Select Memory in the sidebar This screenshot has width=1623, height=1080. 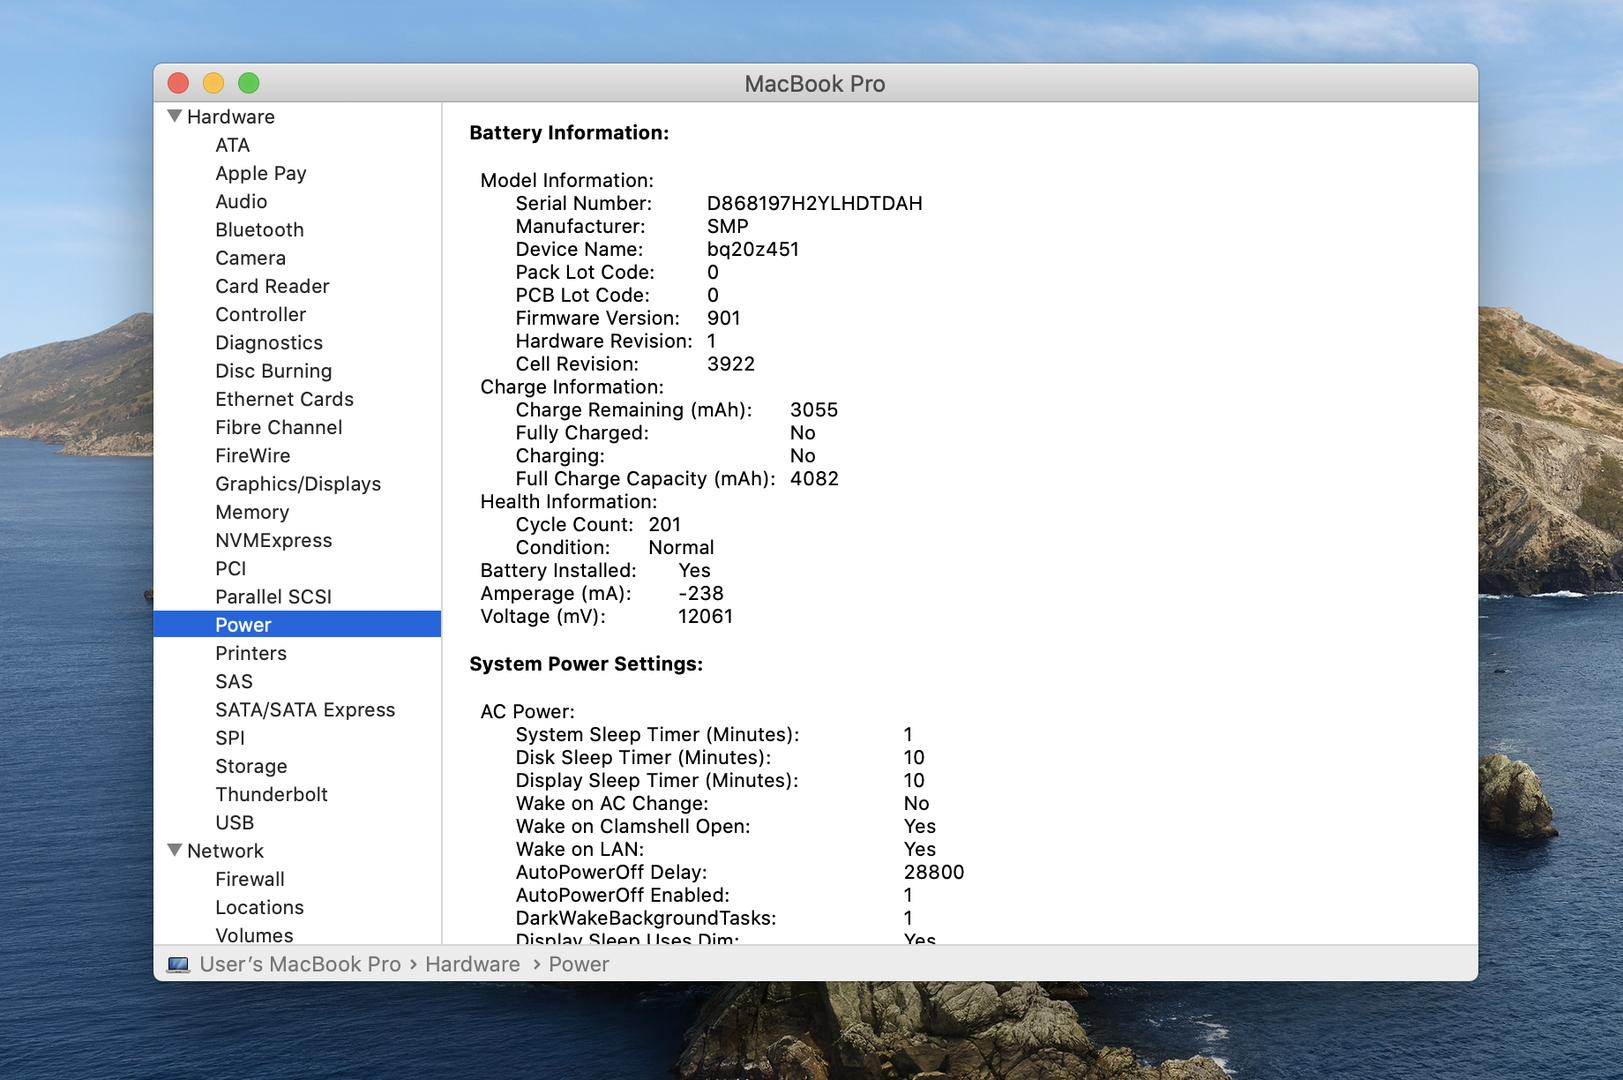click(252, 512)
